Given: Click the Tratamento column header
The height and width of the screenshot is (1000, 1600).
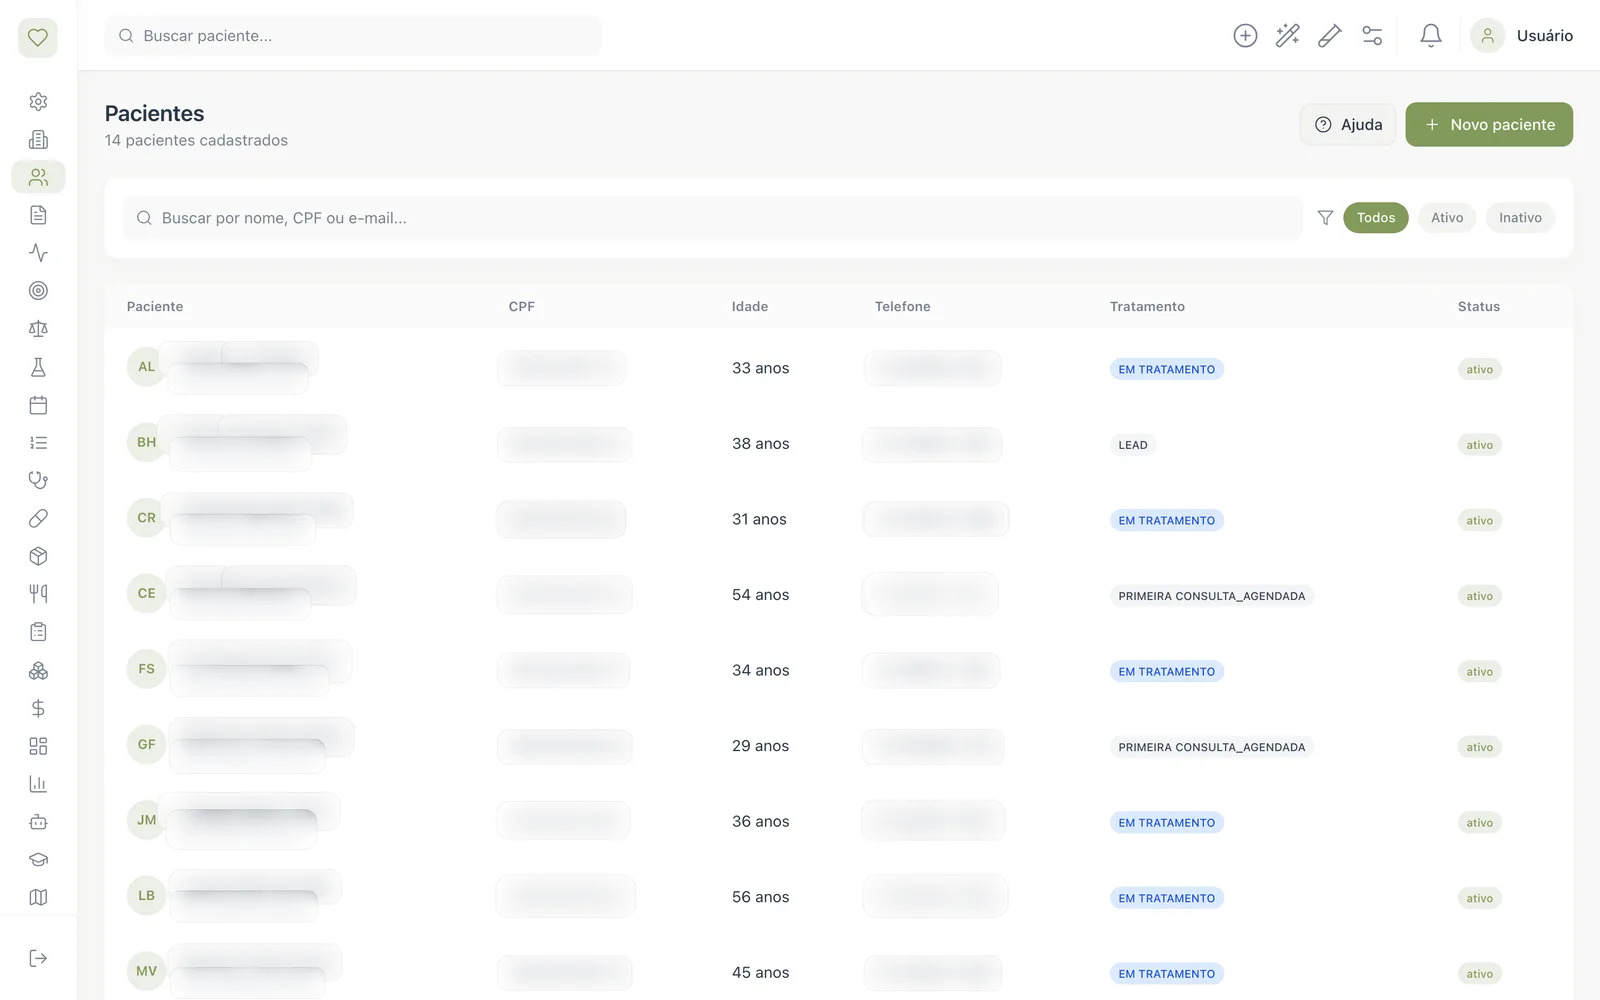Looking at the screenshot, I should (x=1147, y=307).
